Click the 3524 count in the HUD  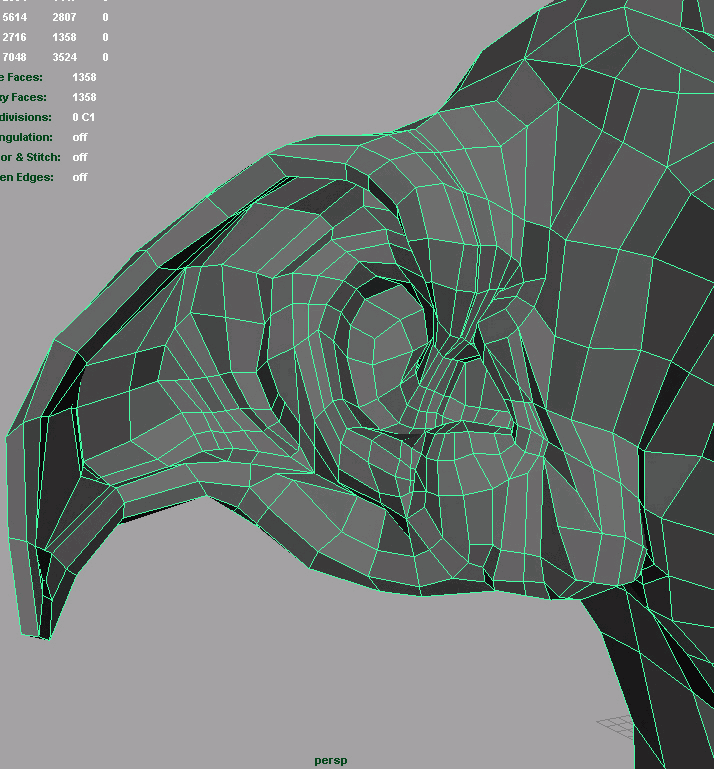pyautogui.click(x=63, y=57)
